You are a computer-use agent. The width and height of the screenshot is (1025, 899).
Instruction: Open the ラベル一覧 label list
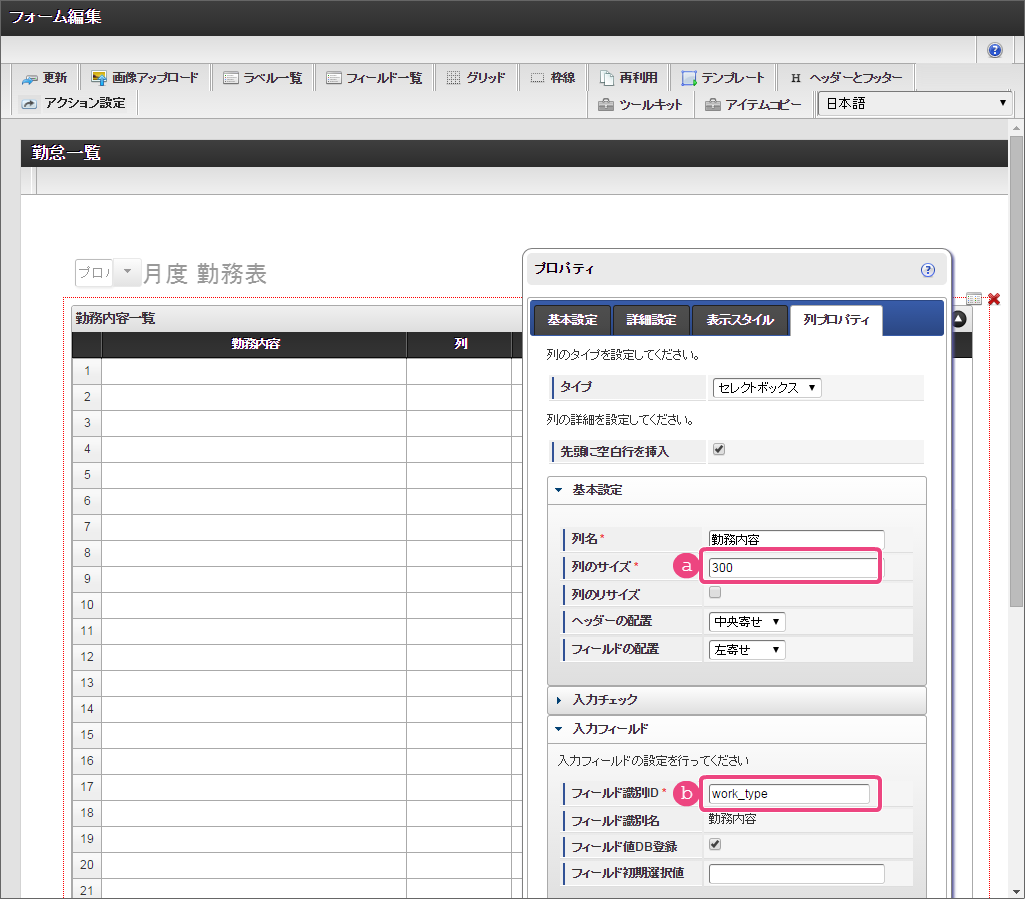click(x=262, y=78)
